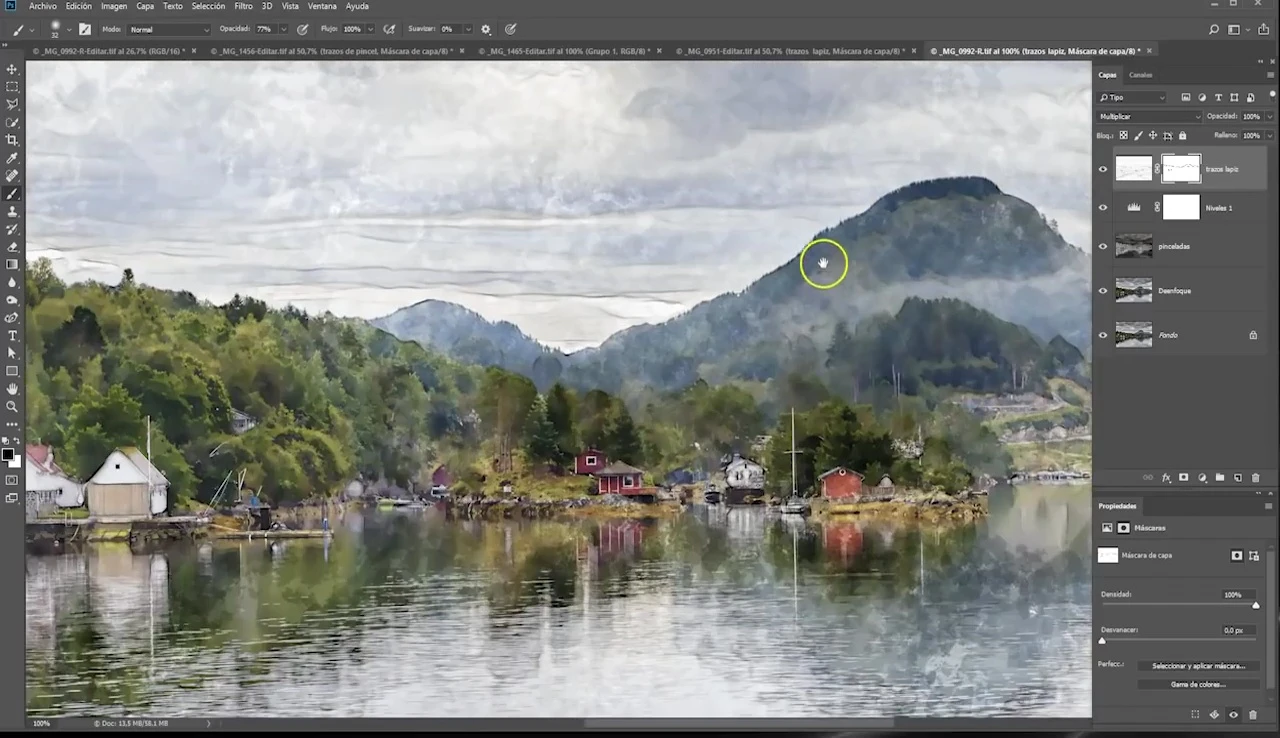Click the Densidad slider handle

[x=1256, y=605]
